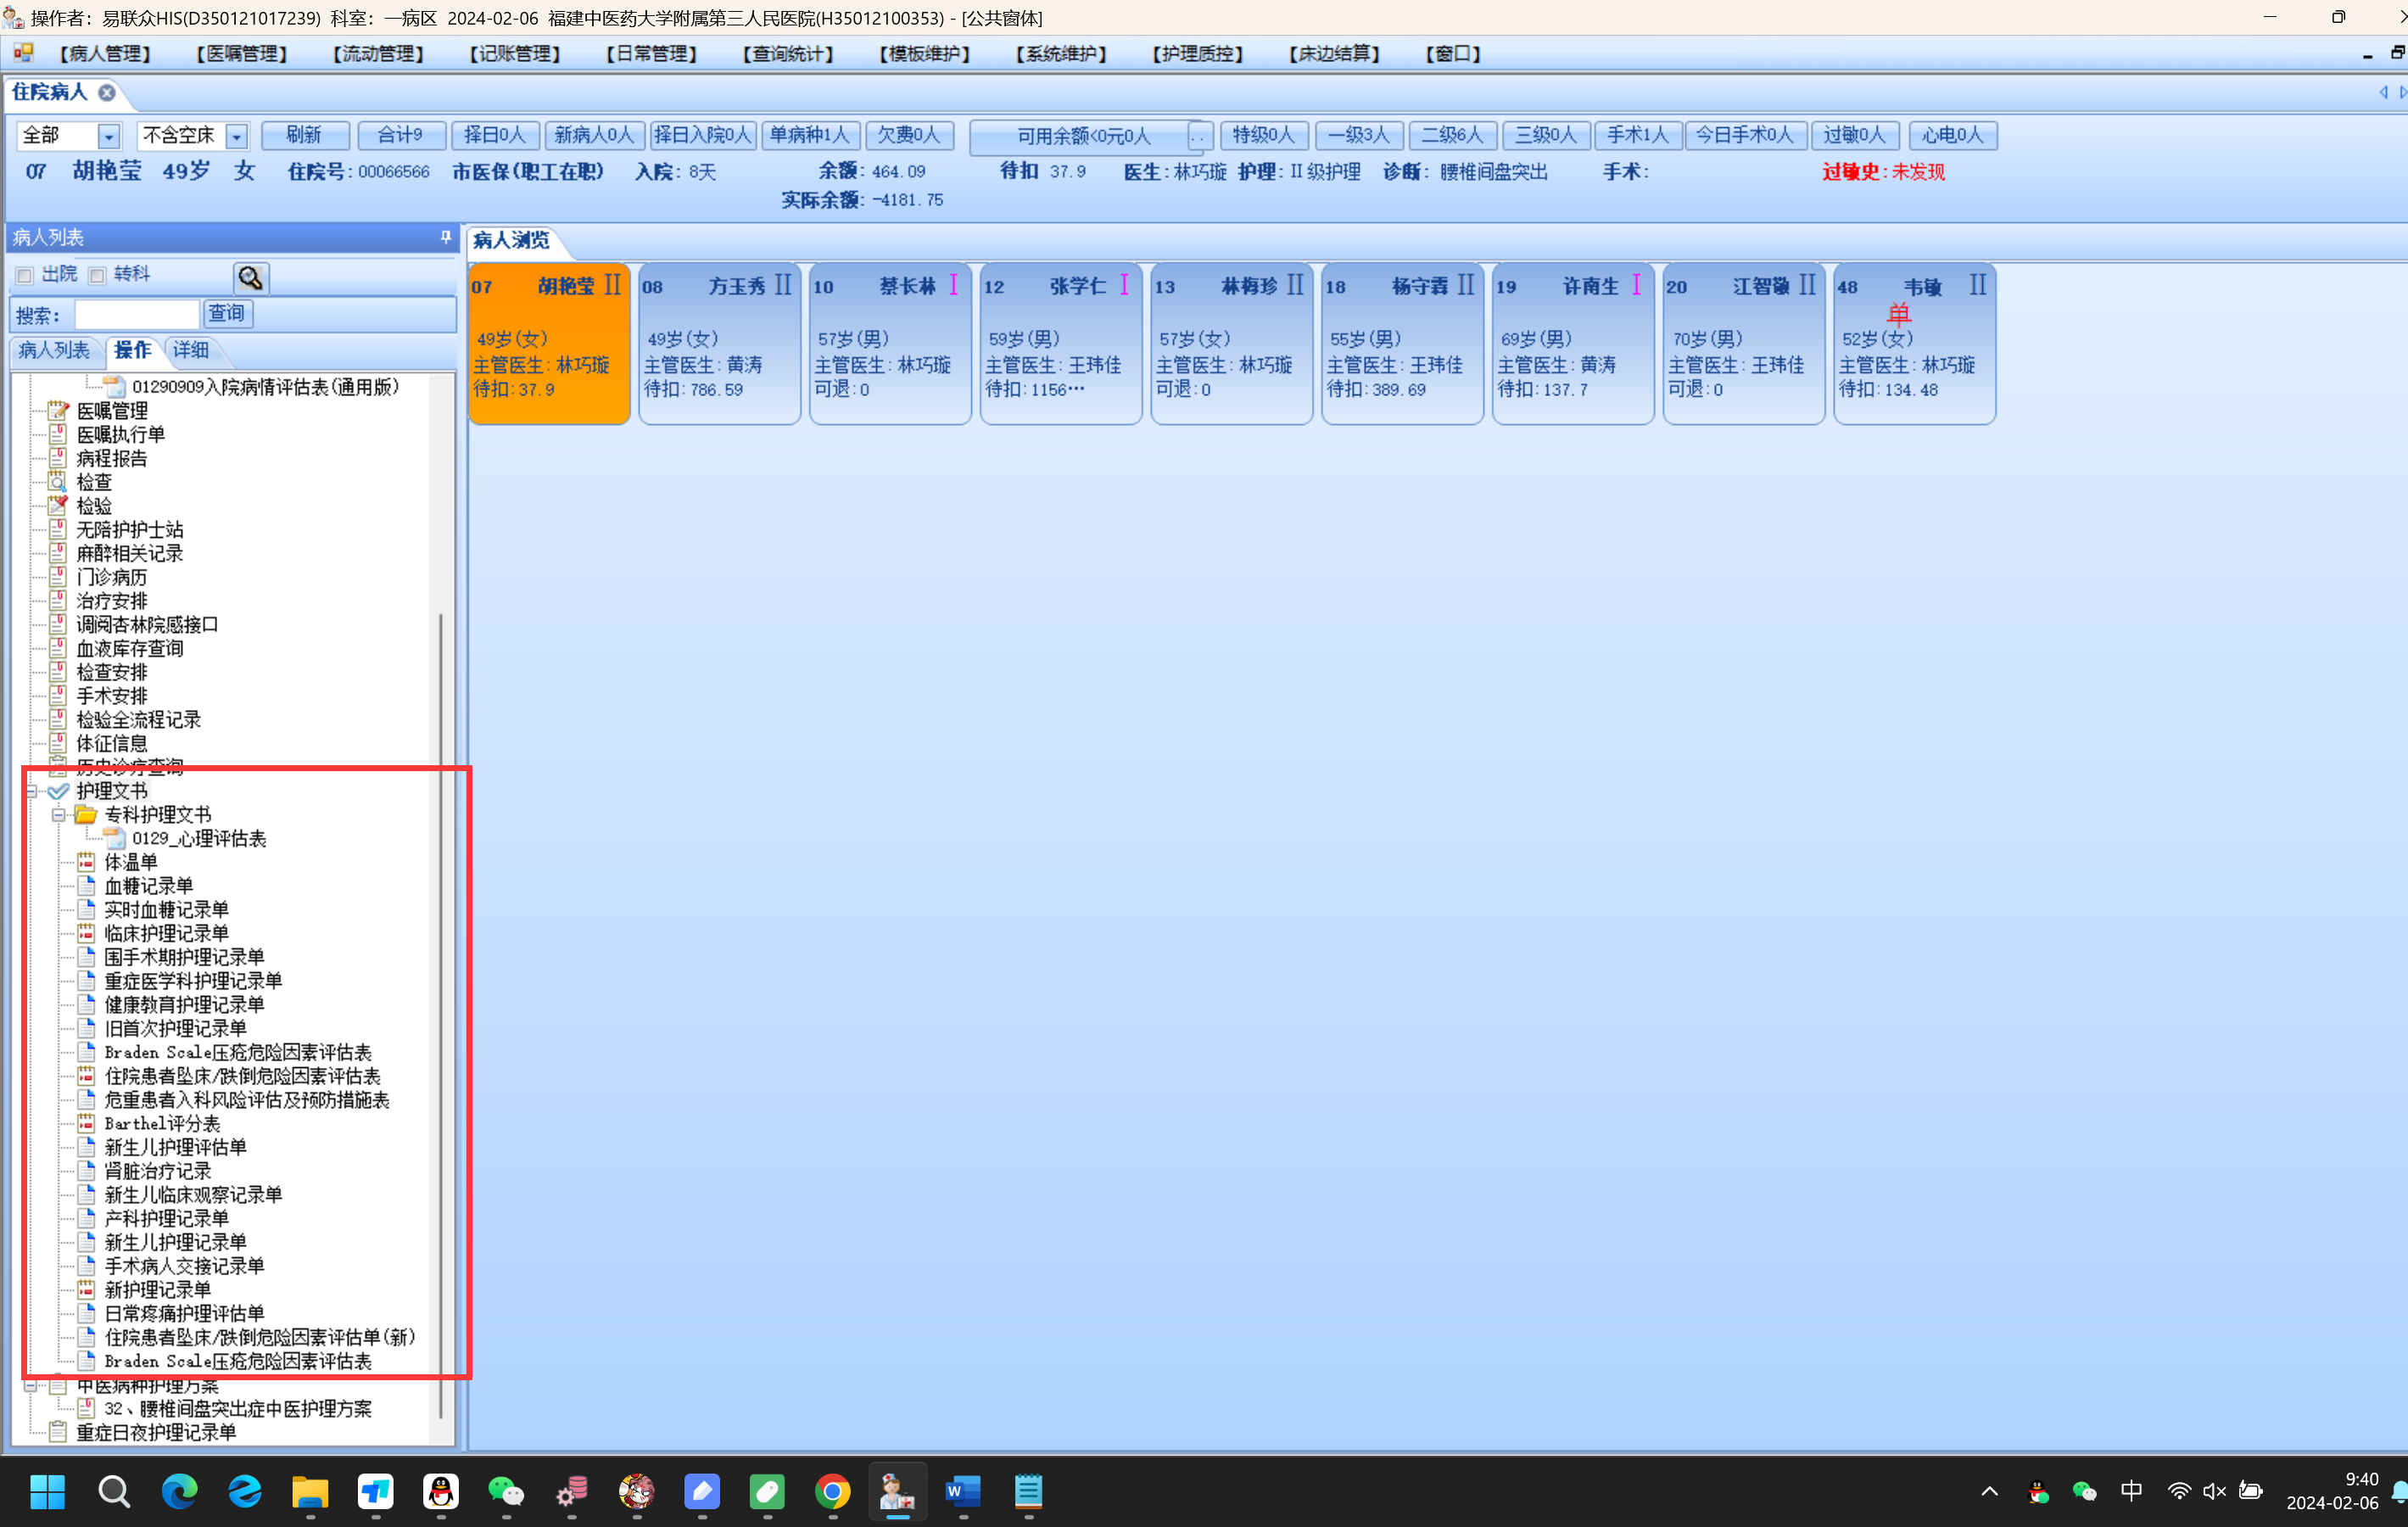Open 体温单 document icon in tree
2408x1527 pixels.
click(87, 862)
